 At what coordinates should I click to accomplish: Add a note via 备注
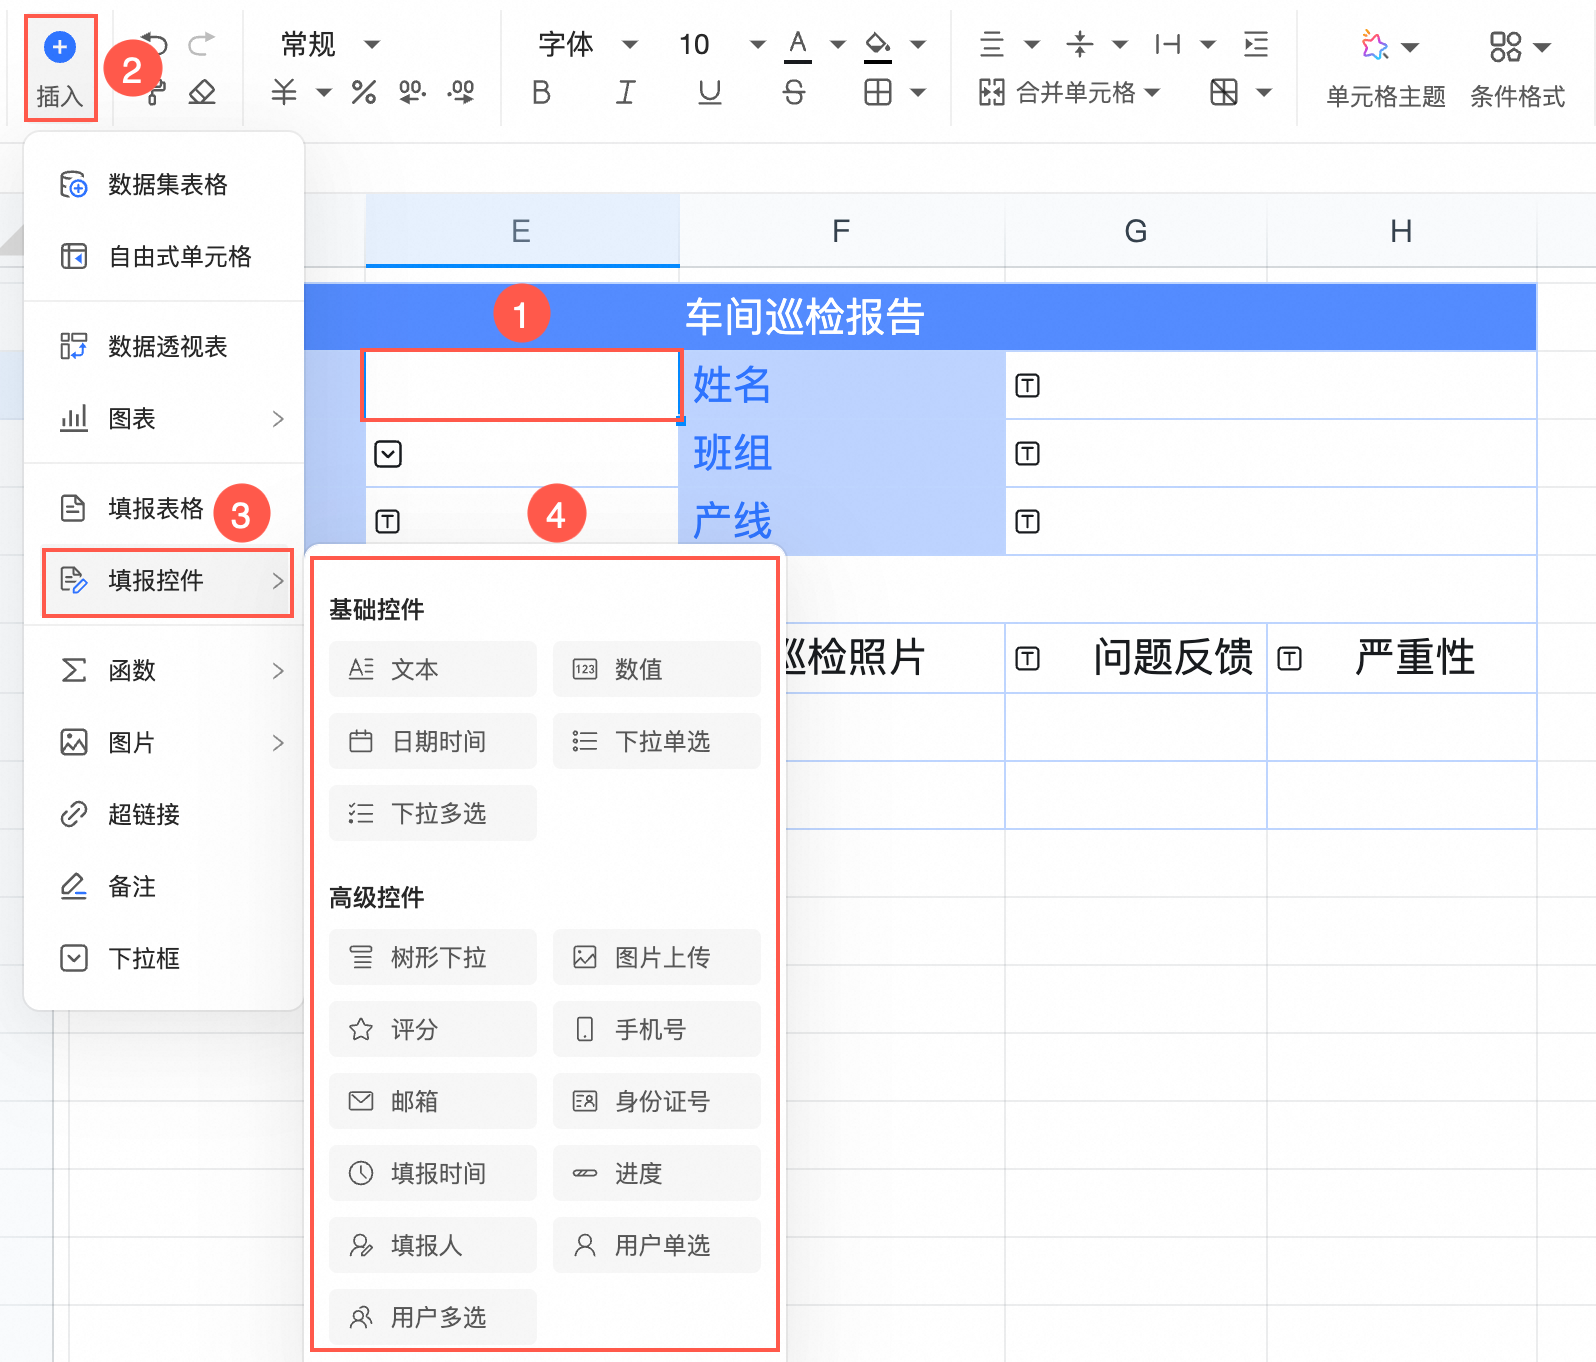click(x=164, y=887)
